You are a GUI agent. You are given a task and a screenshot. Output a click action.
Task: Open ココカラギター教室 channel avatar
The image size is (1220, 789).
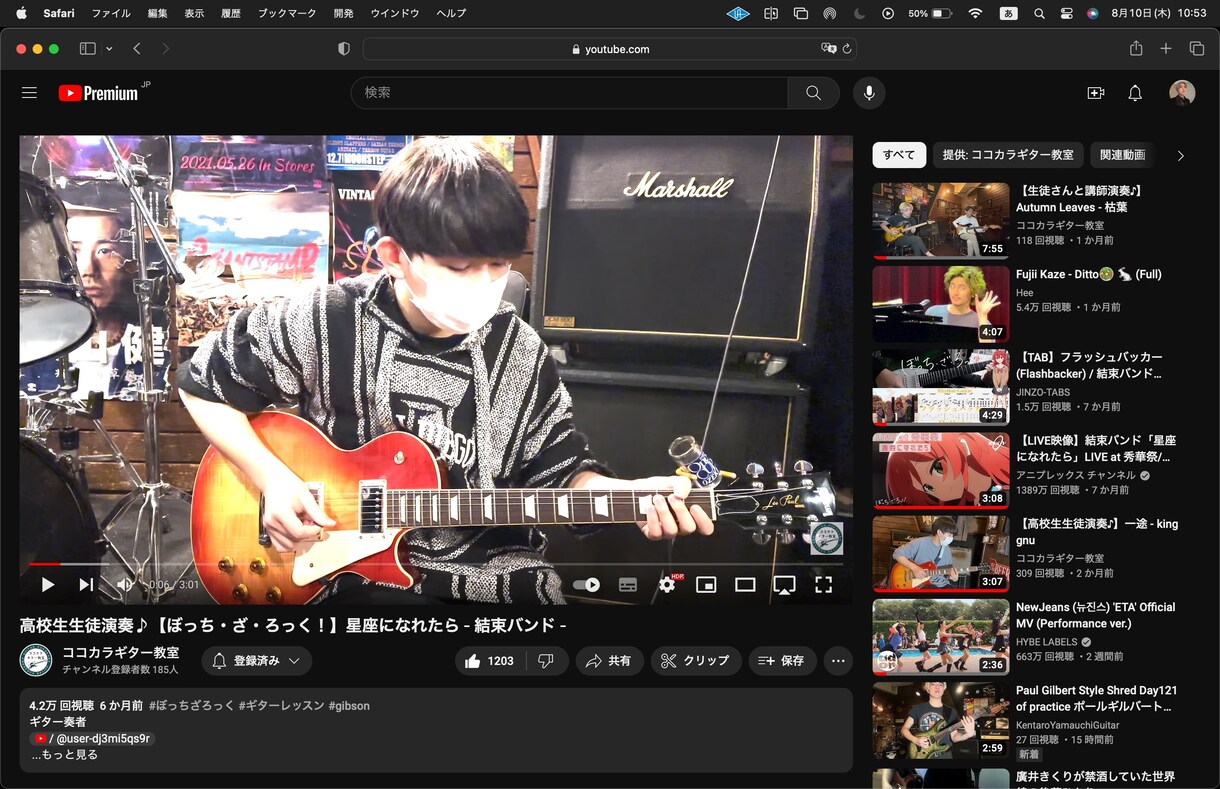point(36,660)
